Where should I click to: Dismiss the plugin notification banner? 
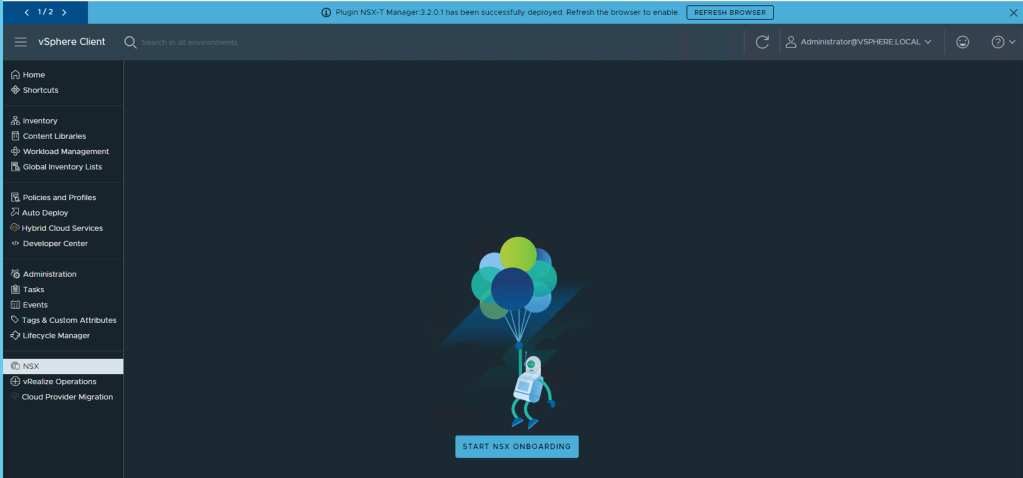click(x=1012, y=12)
